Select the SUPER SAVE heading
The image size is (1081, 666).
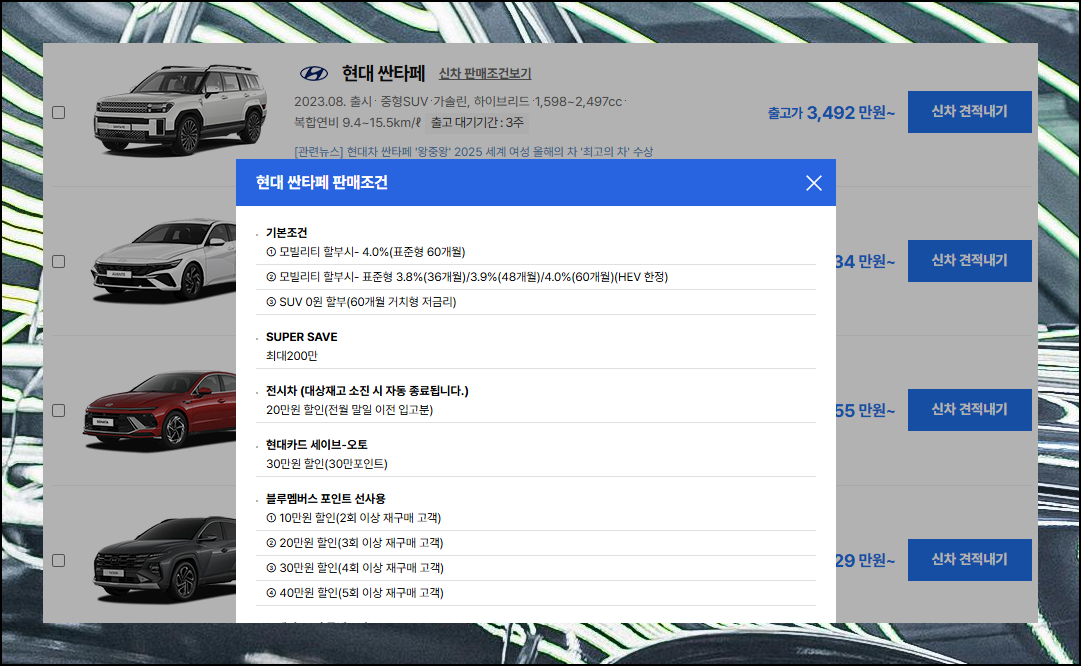302,336
